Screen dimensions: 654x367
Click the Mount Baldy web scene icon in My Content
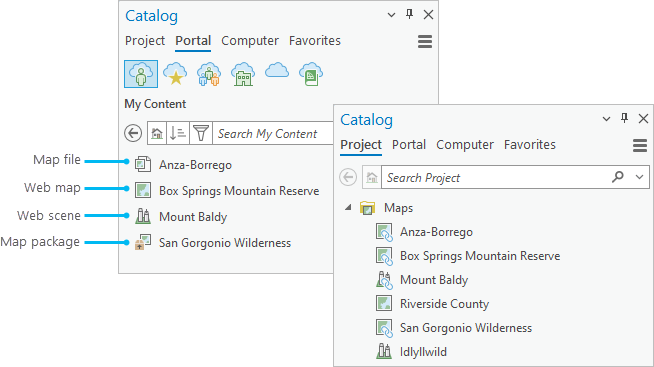tap(143, 216)
